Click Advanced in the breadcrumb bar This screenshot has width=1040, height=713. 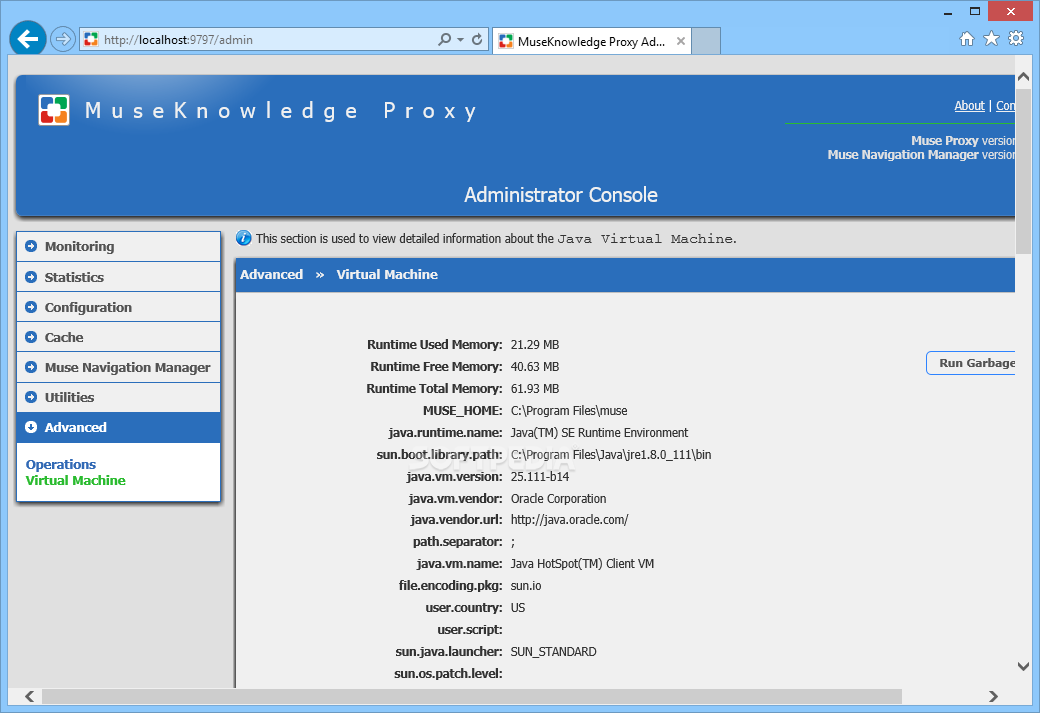click(x=271, y=274)
